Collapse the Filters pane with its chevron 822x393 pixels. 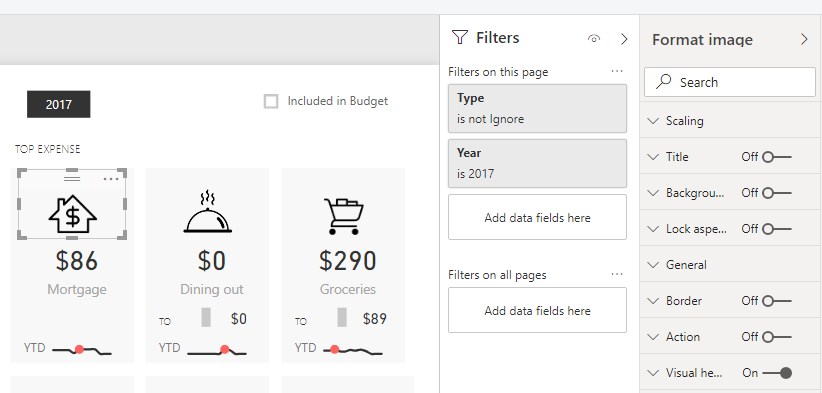(x=624, y=39)
